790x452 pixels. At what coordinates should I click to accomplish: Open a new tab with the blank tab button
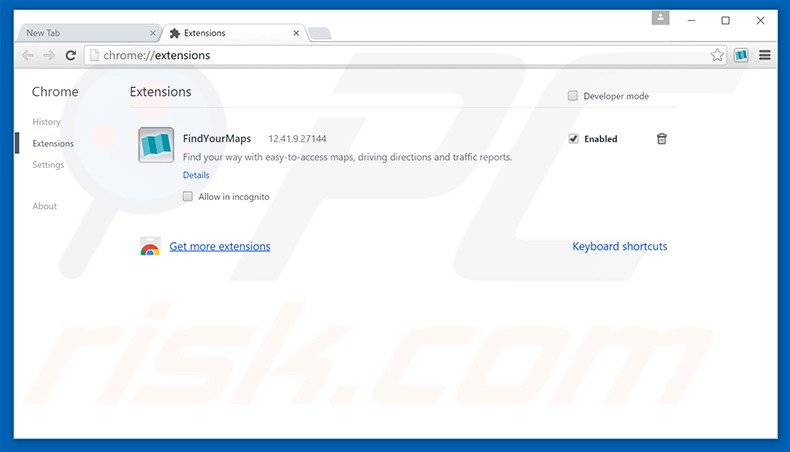pyautogui.click(x=319, y=34)
